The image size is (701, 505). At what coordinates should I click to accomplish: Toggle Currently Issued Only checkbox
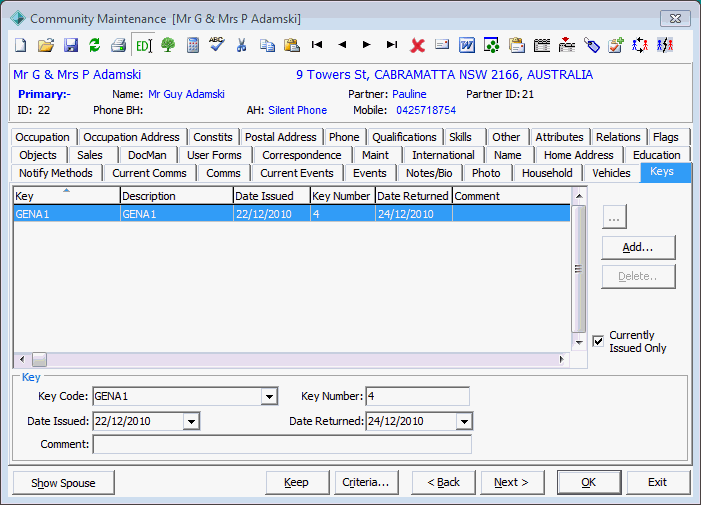pyautogui.click(x=598, y=341)
